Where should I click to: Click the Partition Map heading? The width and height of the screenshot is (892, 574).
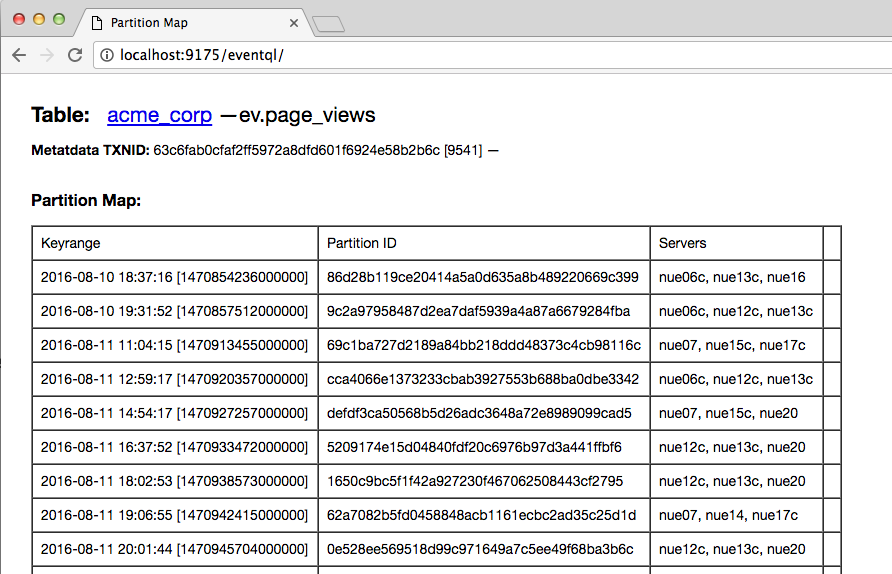click(86, 200)
